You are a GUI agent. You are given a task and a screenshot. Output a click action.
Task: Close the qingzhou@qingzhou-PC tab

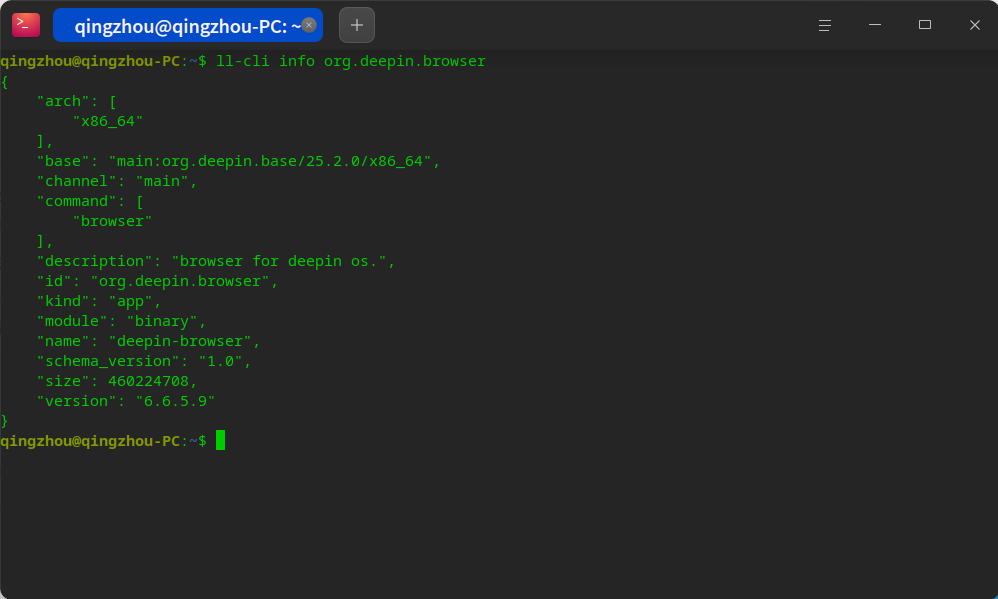click(x=309, y=25)
